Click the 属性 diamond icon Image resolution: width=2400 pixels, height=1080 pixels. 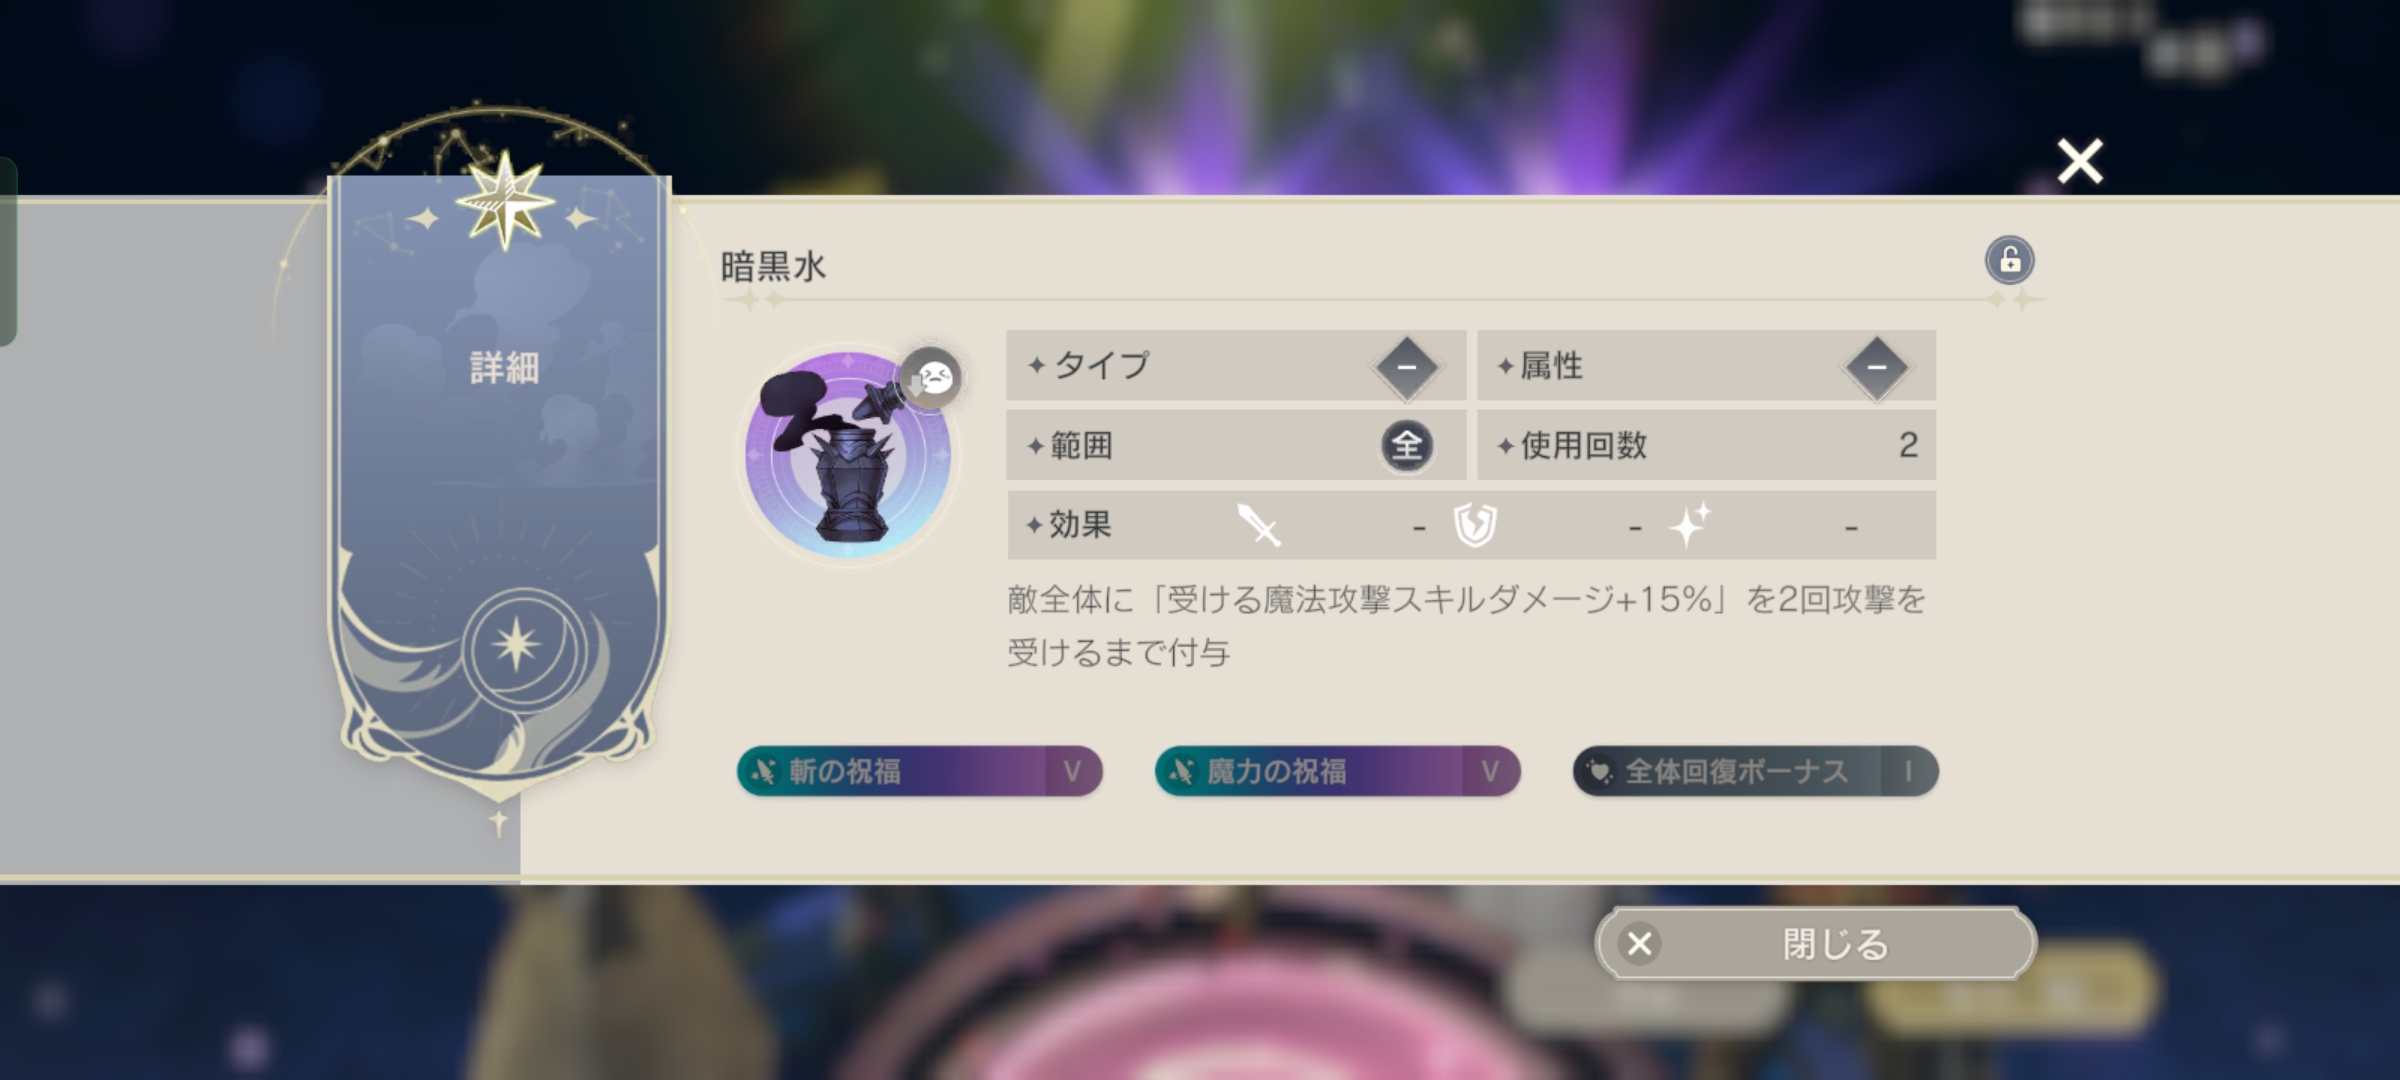(1876, 367)
